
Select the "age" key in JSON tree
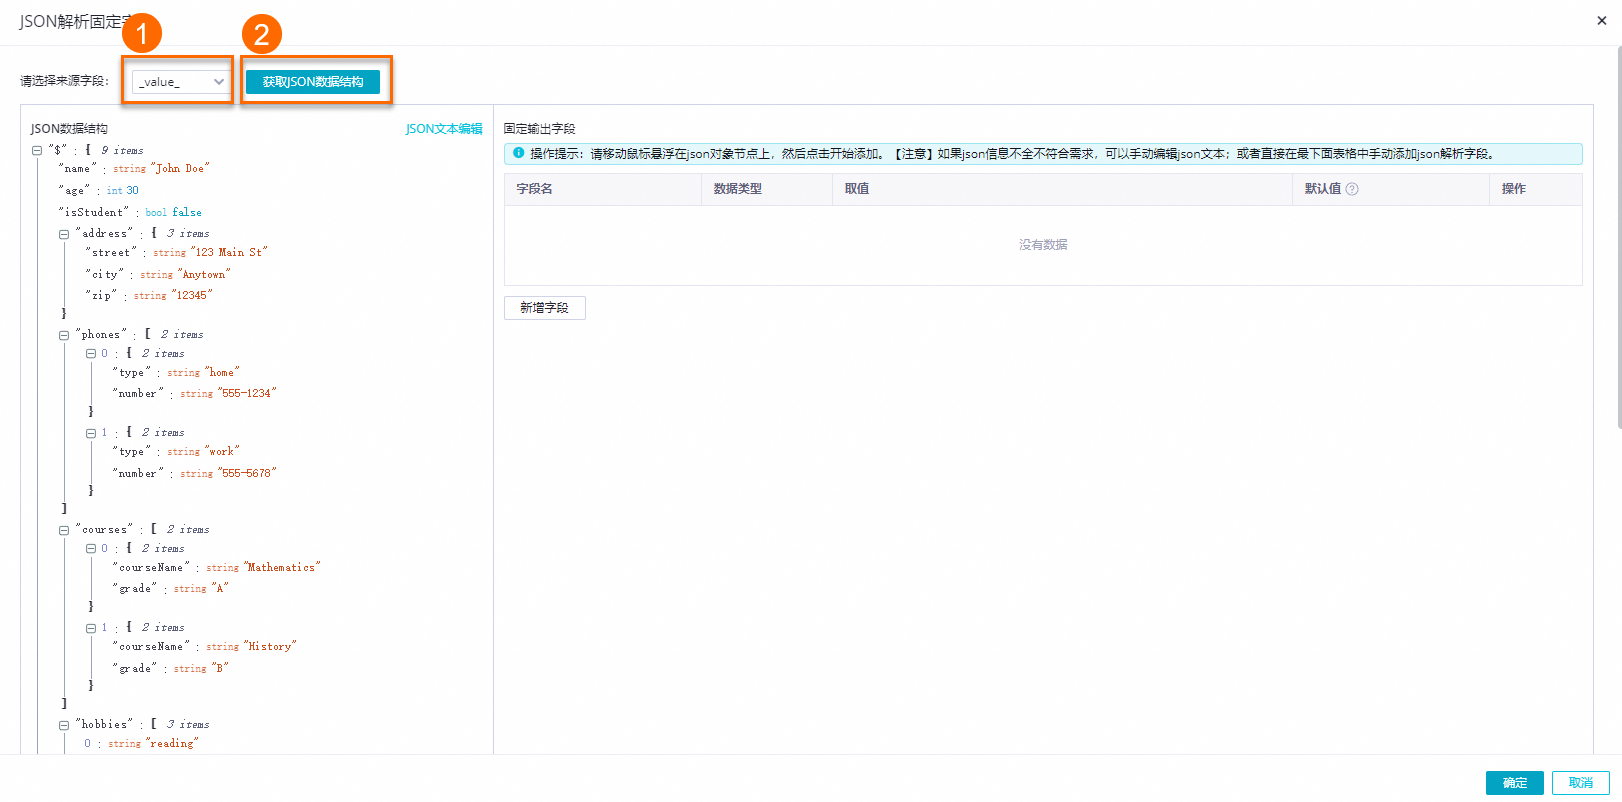pos(75,191)
